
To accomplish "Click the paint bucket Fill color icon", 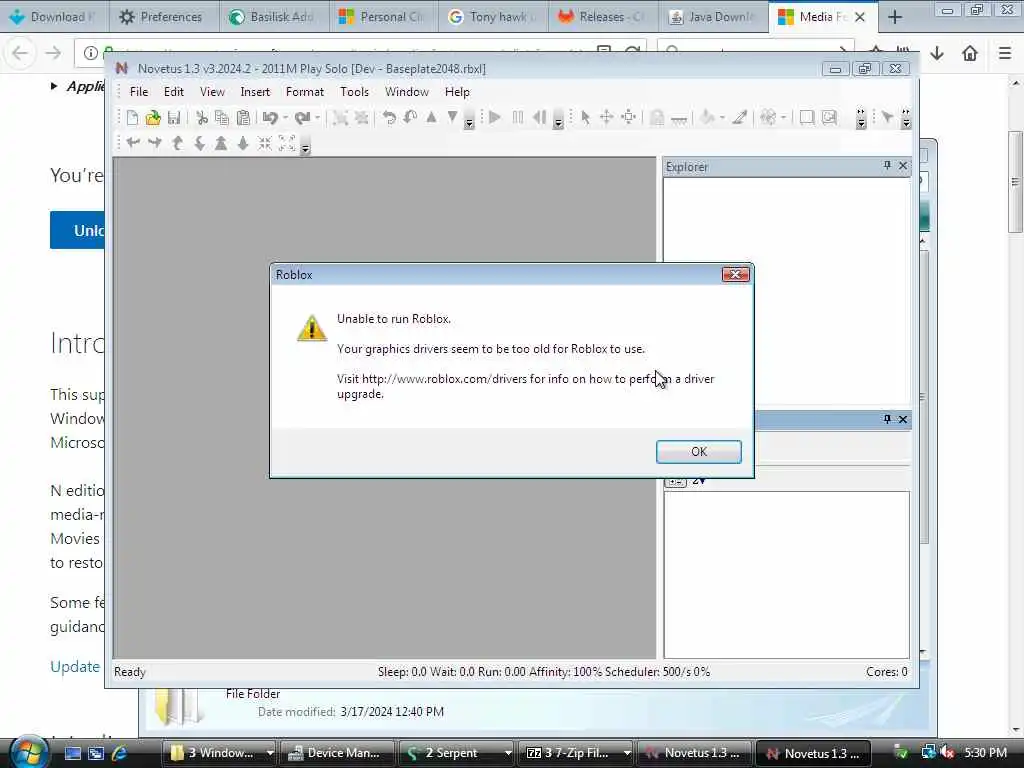I will tap(707, 118).
